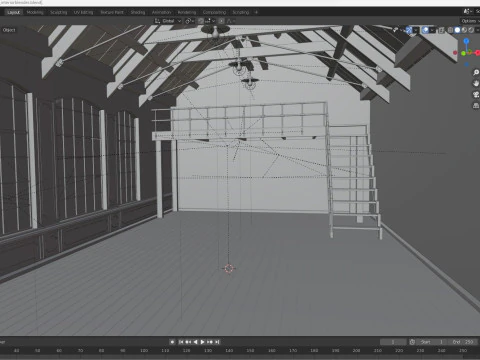Open the Global transform orientation dropdown
Image resolution: width=480 pixels, height=360 pixels.
(x=168, y=21)
